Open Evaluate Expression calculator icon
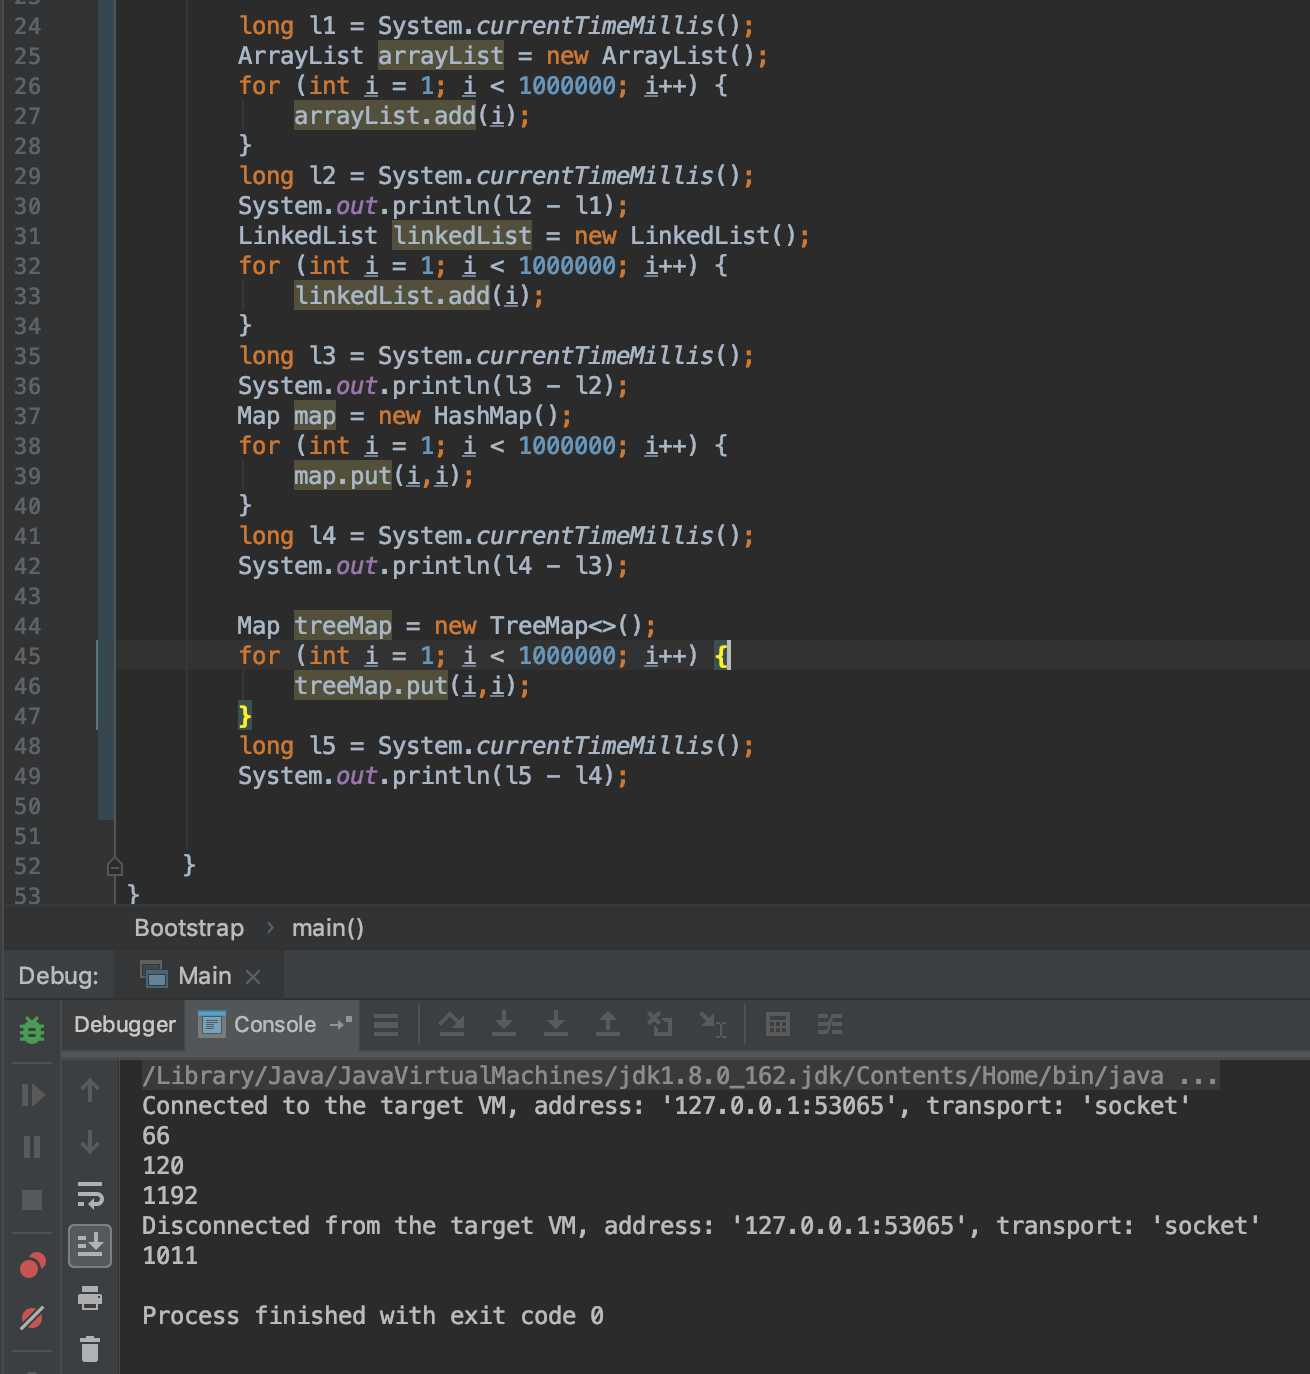This screenshot has width=1310, height=1374. [x=778, y=1024]
